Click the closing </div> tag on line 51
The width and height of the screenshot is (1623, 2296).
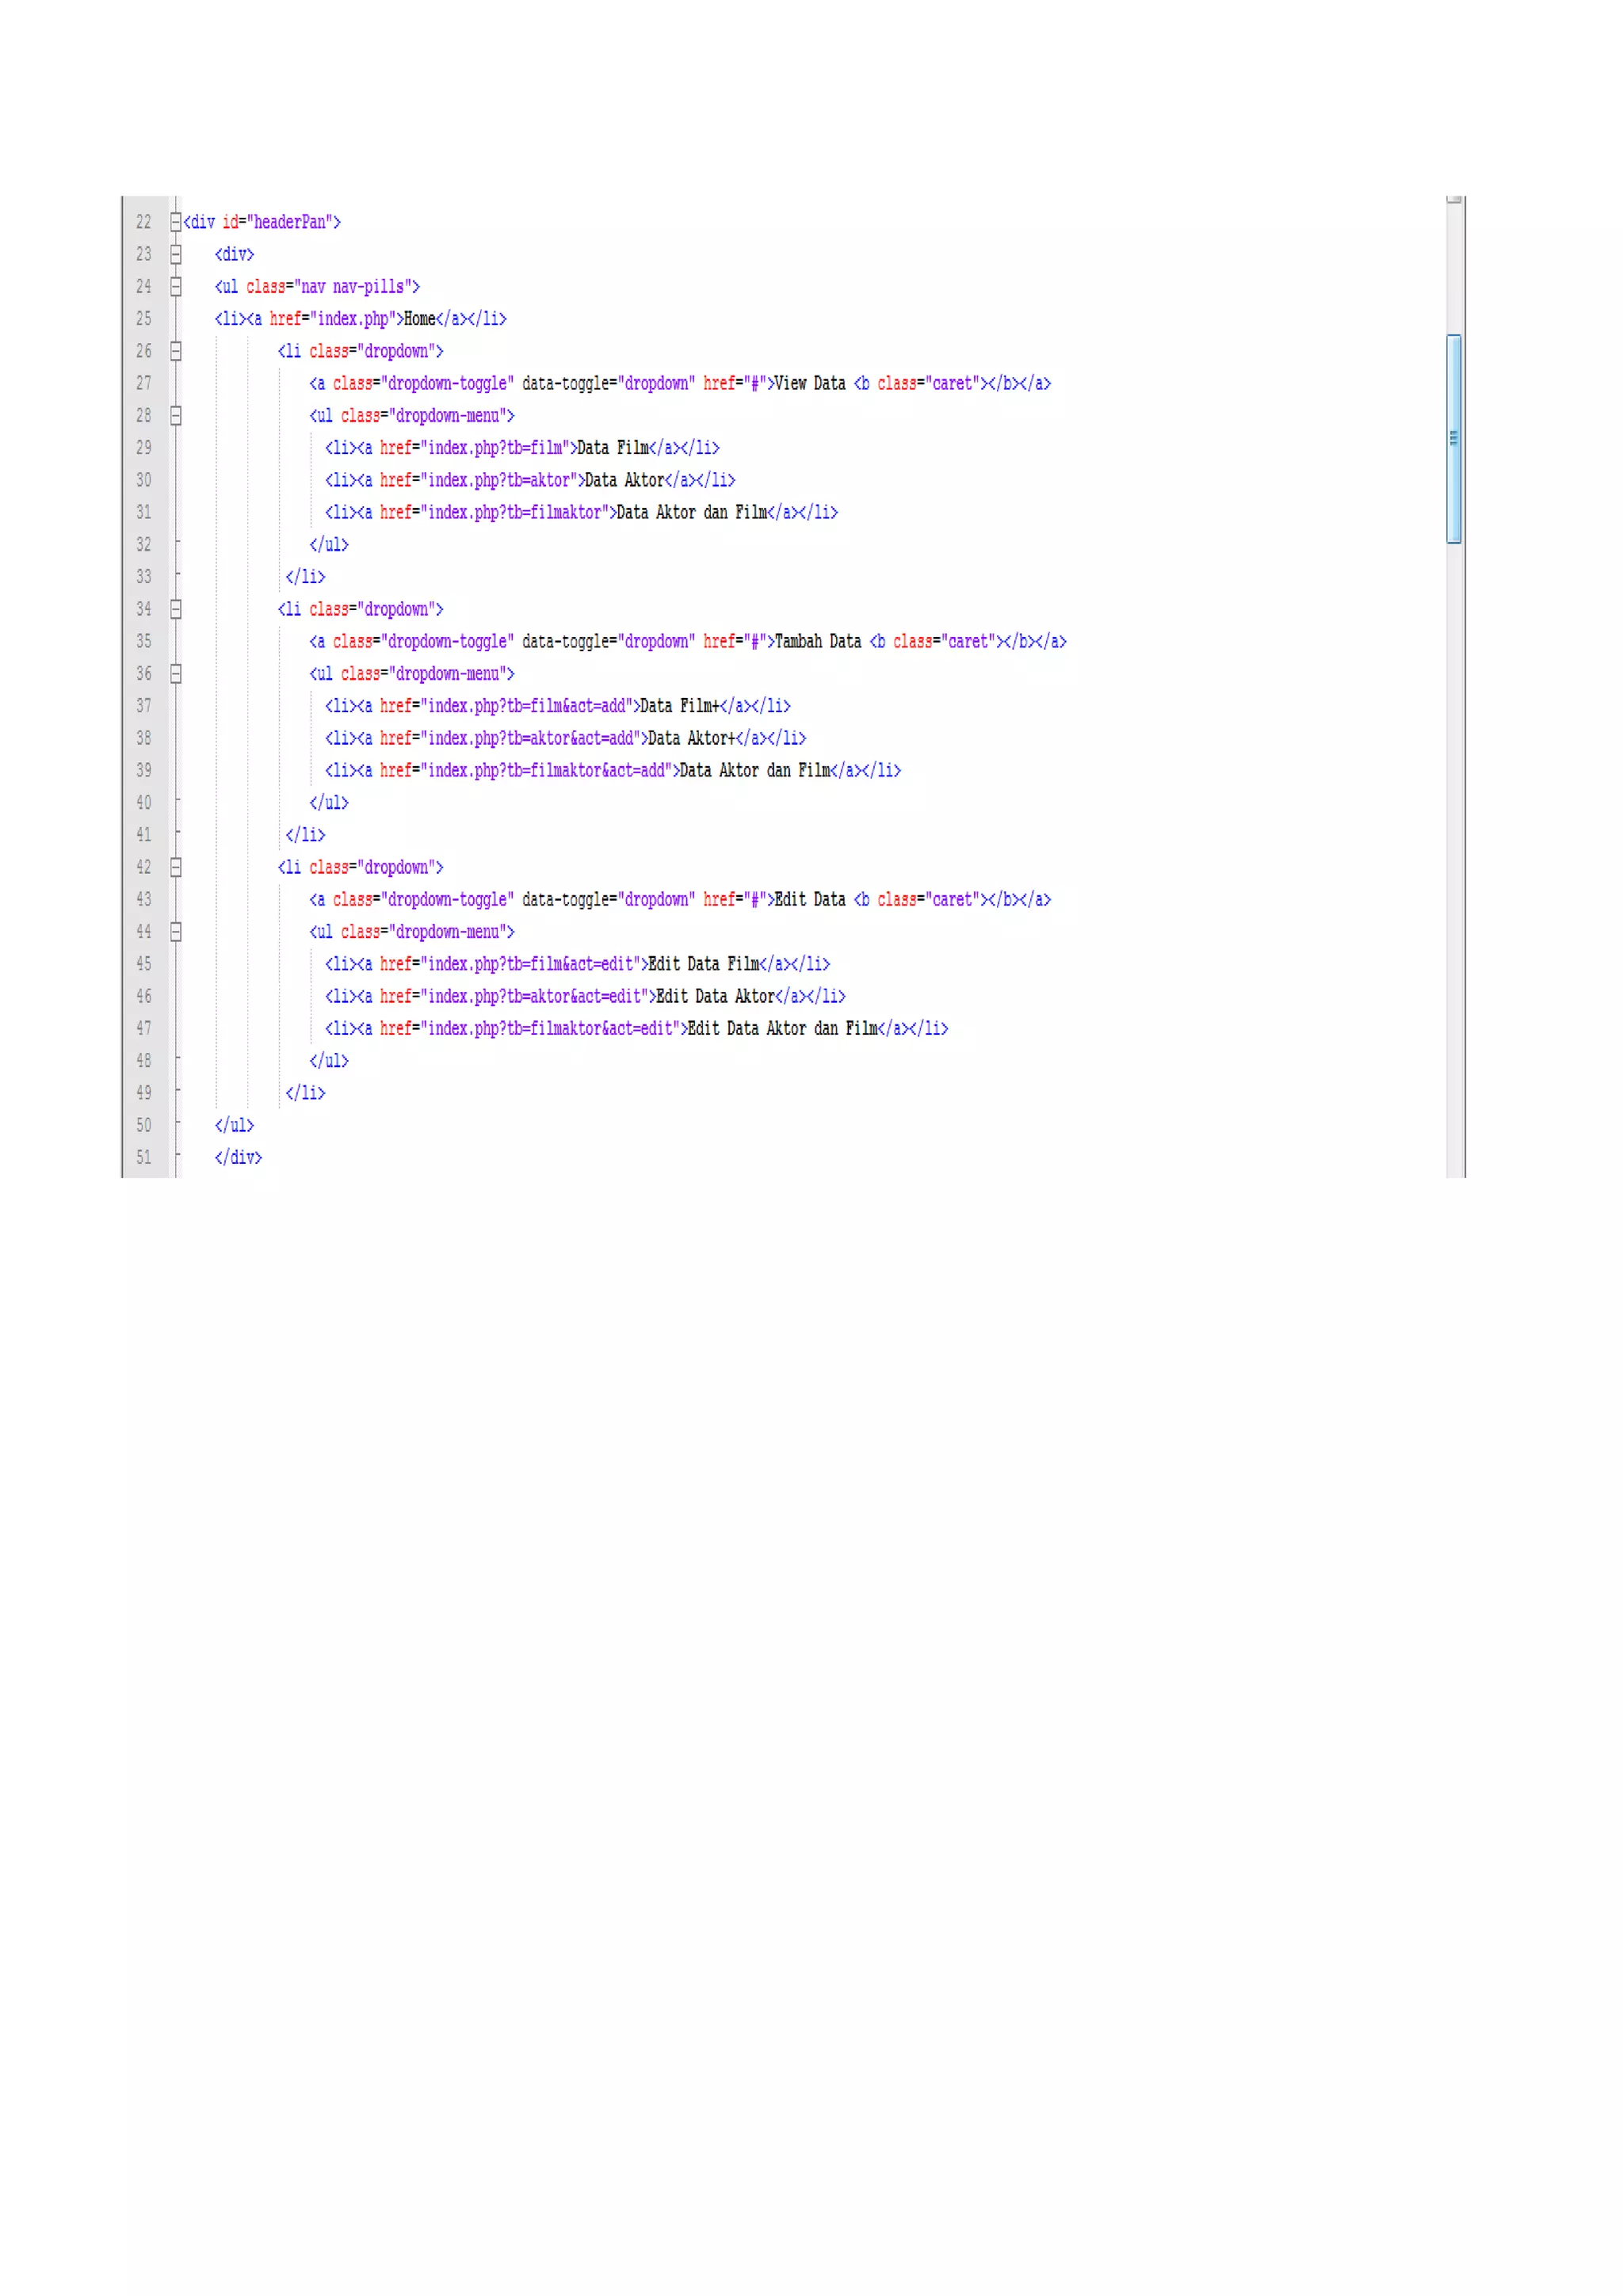(x=238, y=1157)
